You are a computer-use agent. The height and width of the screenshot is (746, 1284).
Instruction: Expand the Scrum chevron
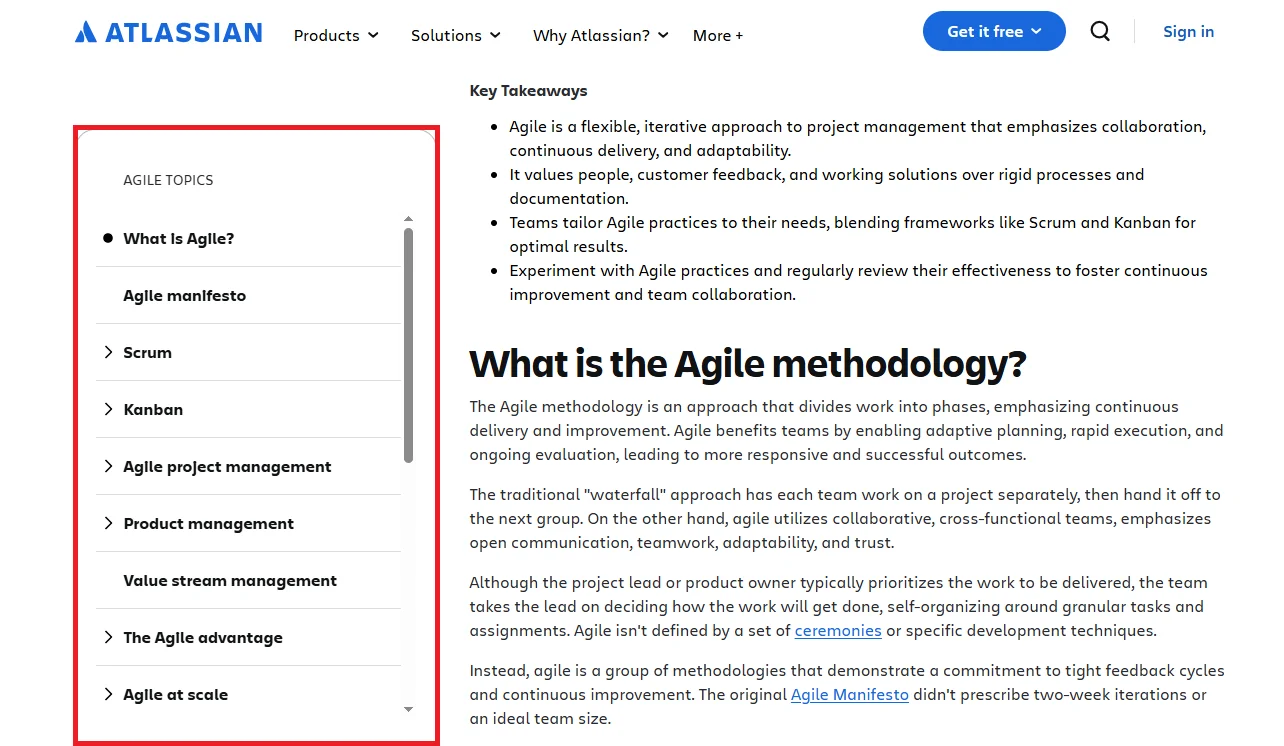pyautogui.click(x=108, y=352)
